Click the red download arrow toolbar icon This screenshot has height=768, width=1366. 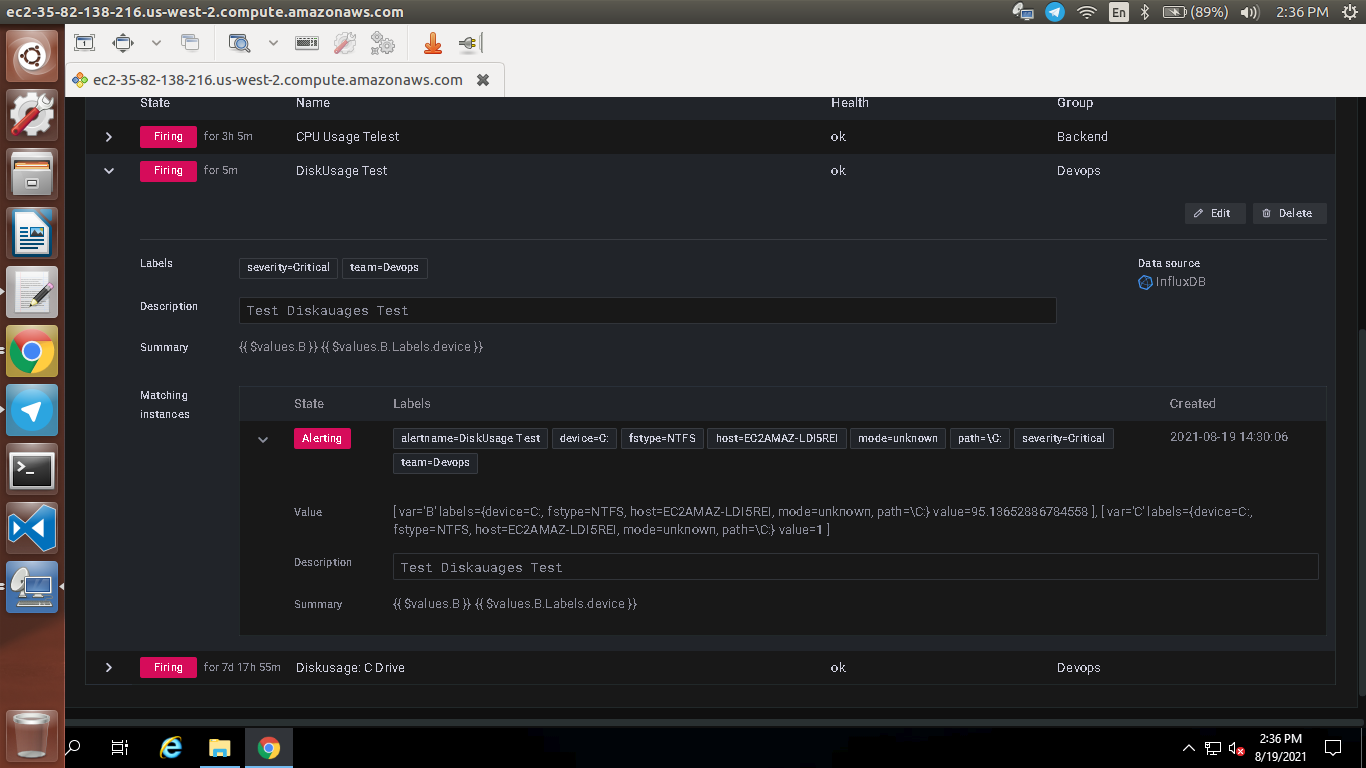[432, 42]
